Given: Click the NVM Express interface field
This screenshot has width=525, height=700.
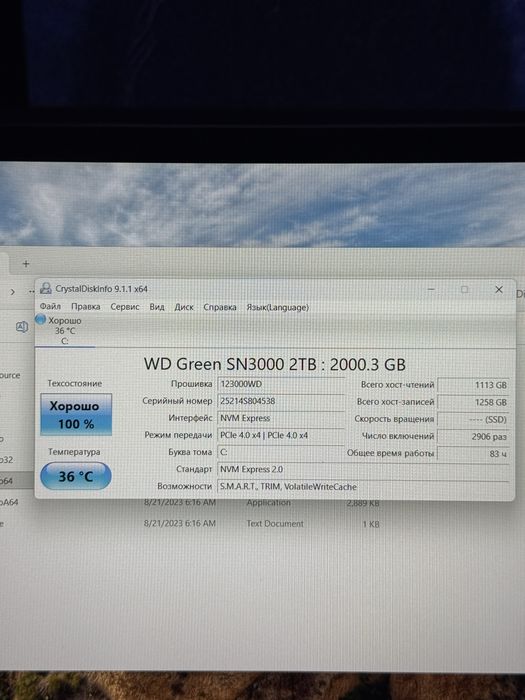Looking at the screenshot, I should 281,418.
